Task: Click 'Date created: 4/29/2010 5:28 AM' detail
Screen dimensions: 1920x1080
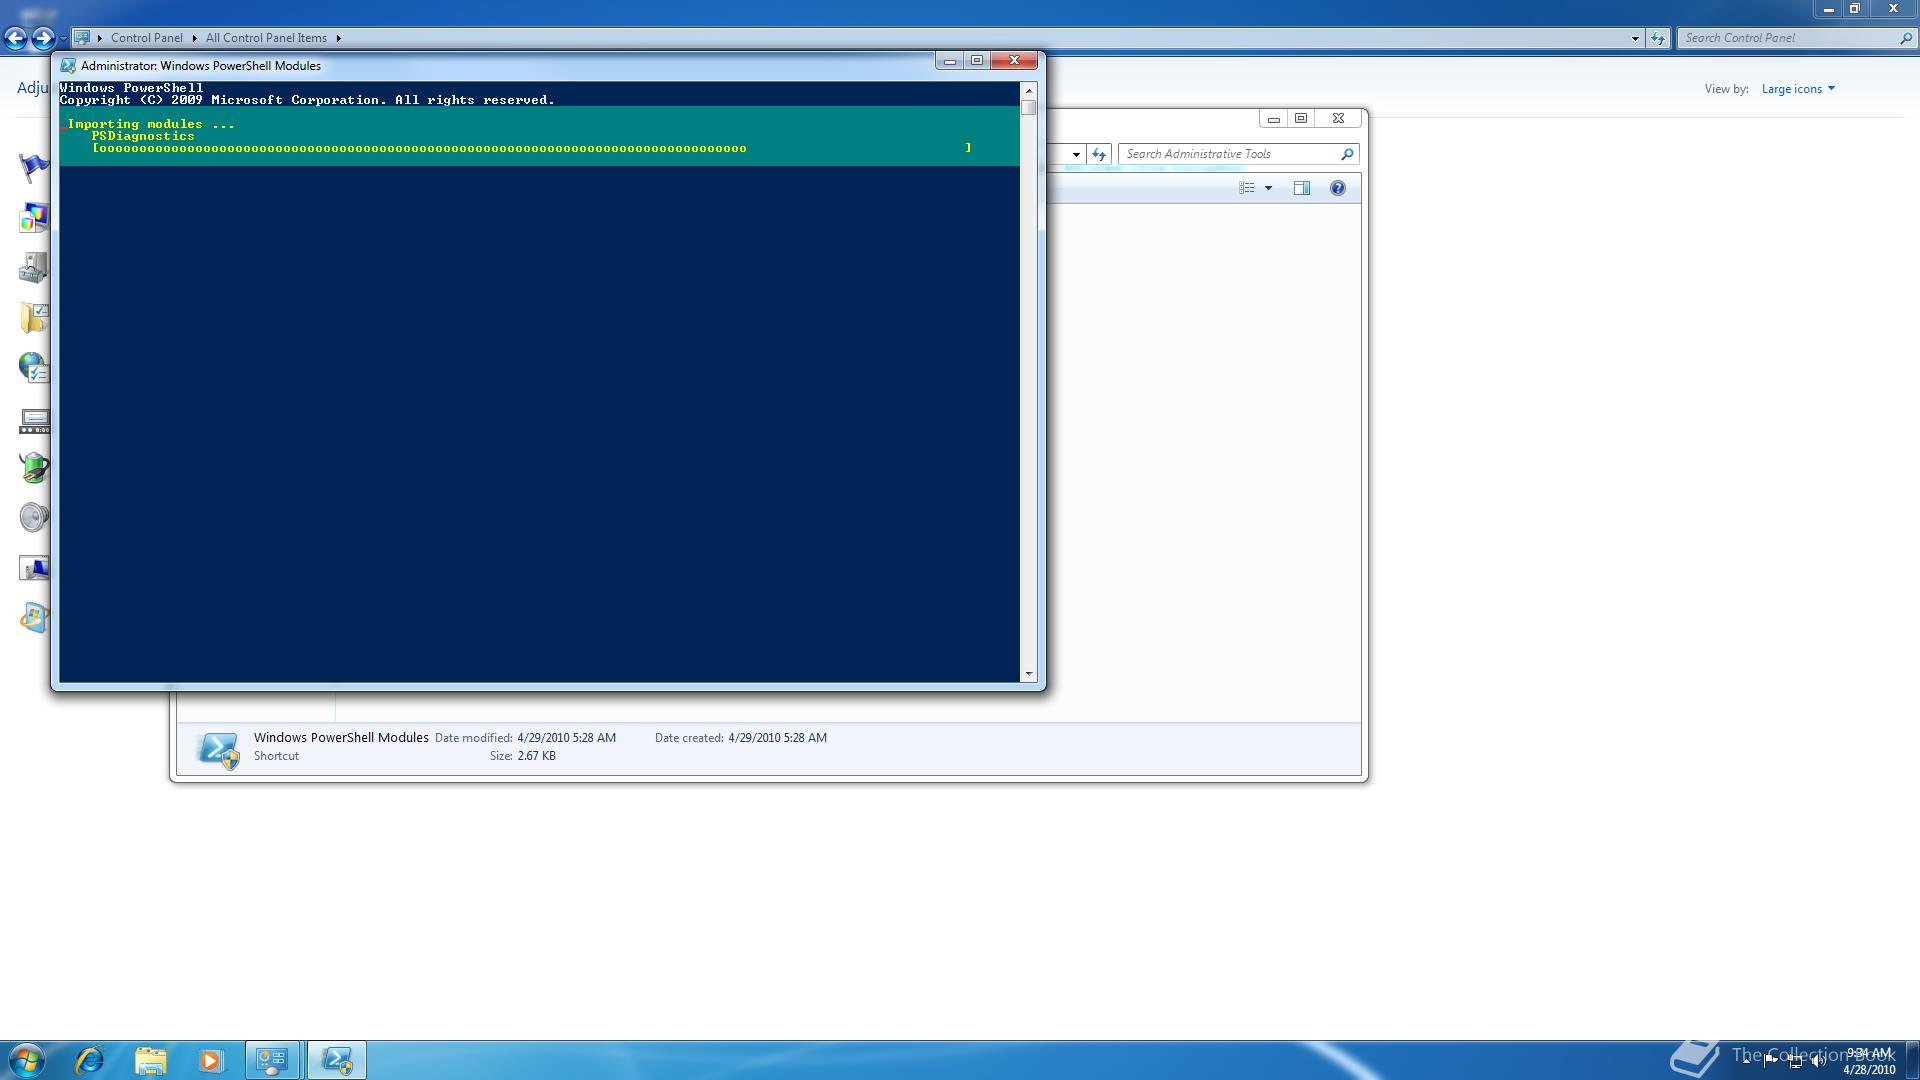Action: pos(741,738)
